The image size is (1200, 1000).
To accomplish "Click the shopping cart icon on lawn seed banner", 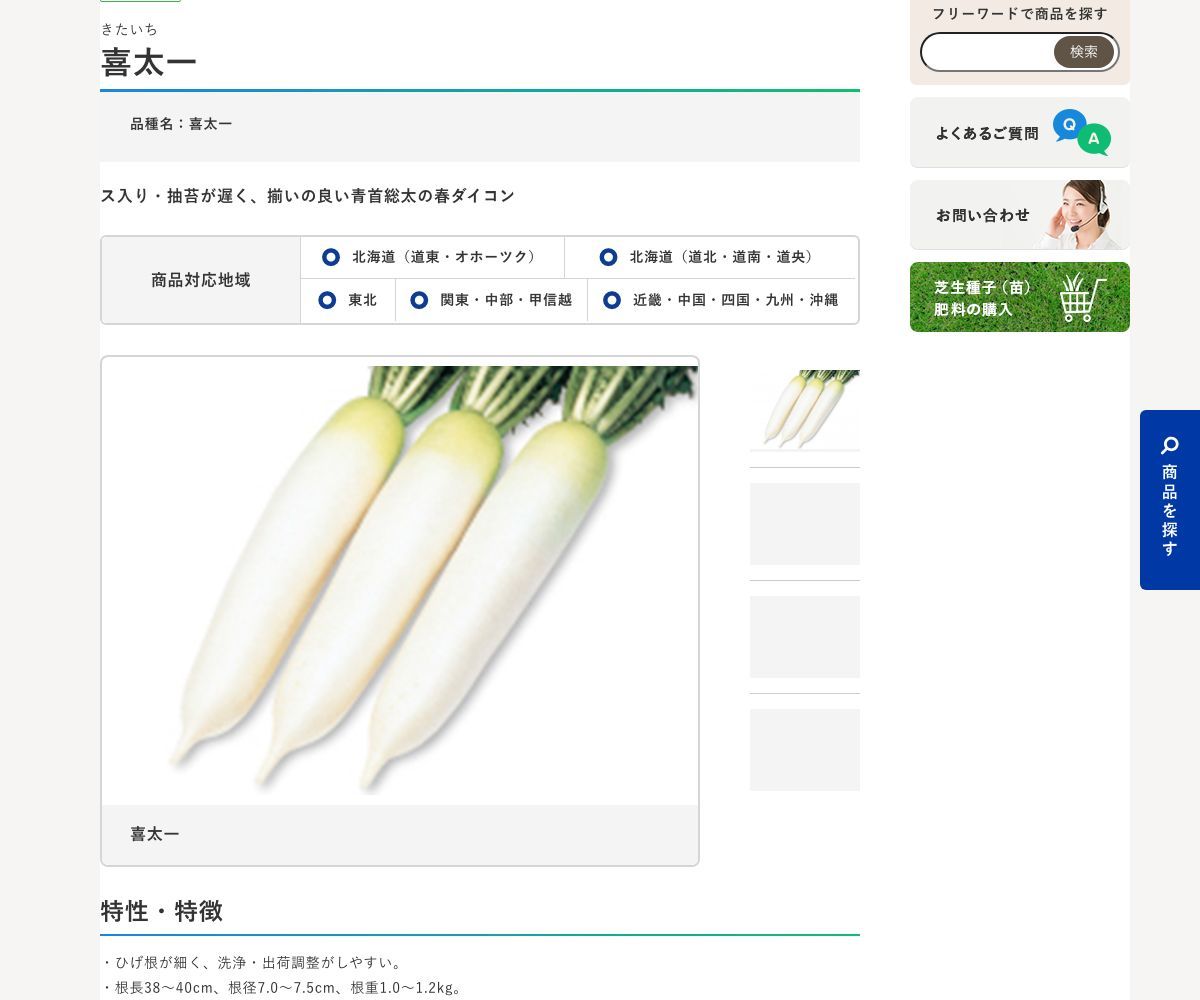I will 1082,297.
